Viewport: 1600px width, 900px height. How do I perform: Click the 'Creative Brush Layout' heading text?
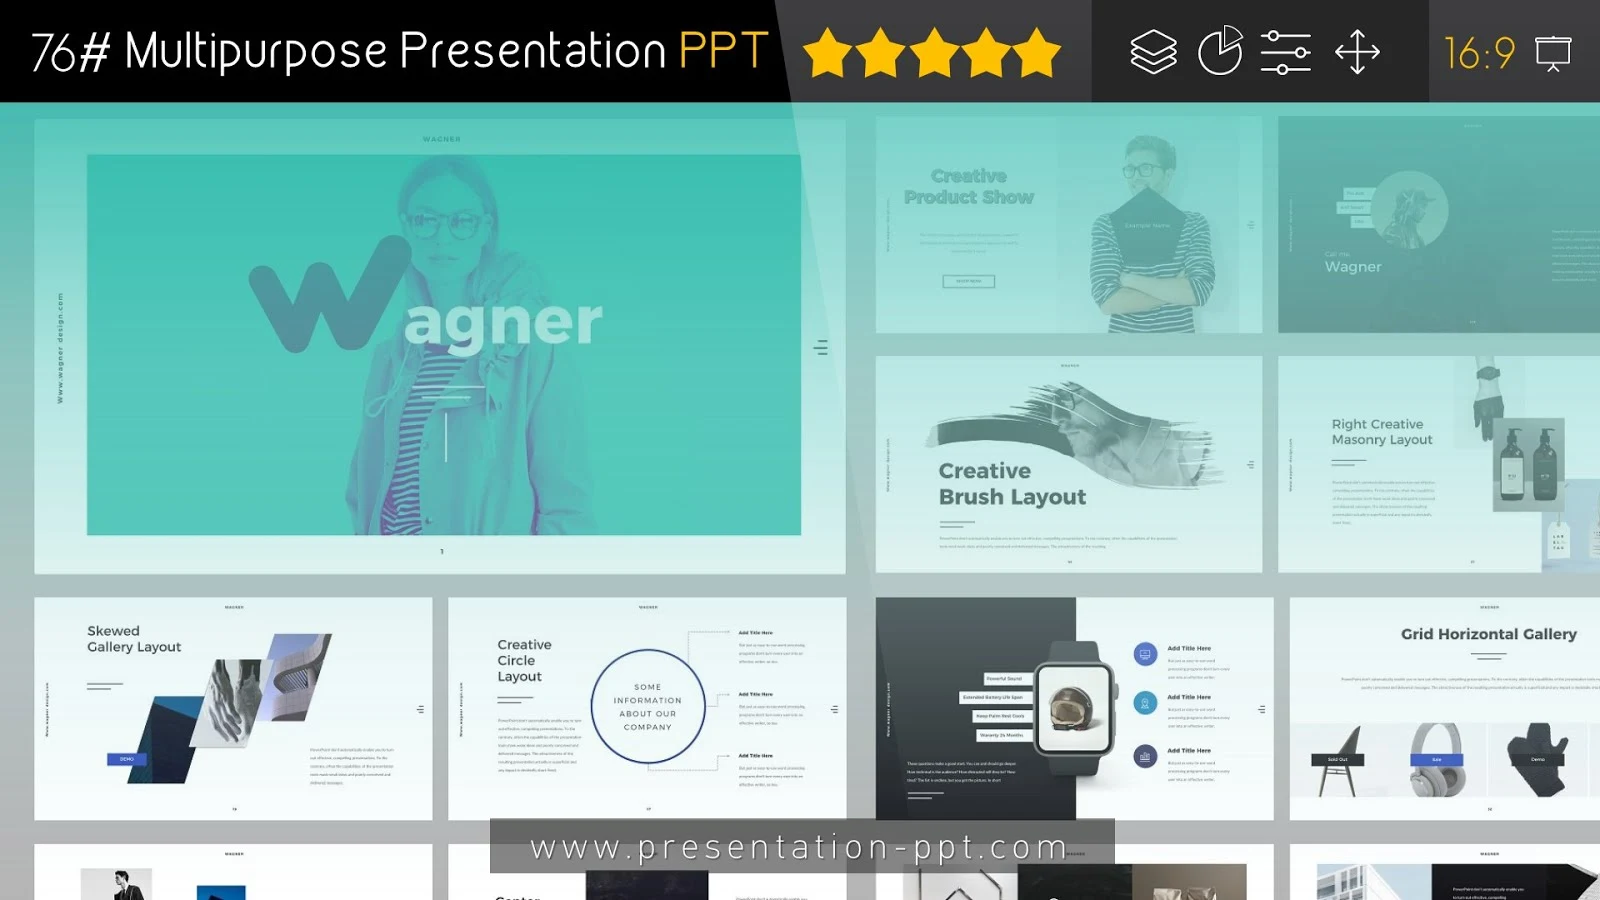click(1012, 484)
